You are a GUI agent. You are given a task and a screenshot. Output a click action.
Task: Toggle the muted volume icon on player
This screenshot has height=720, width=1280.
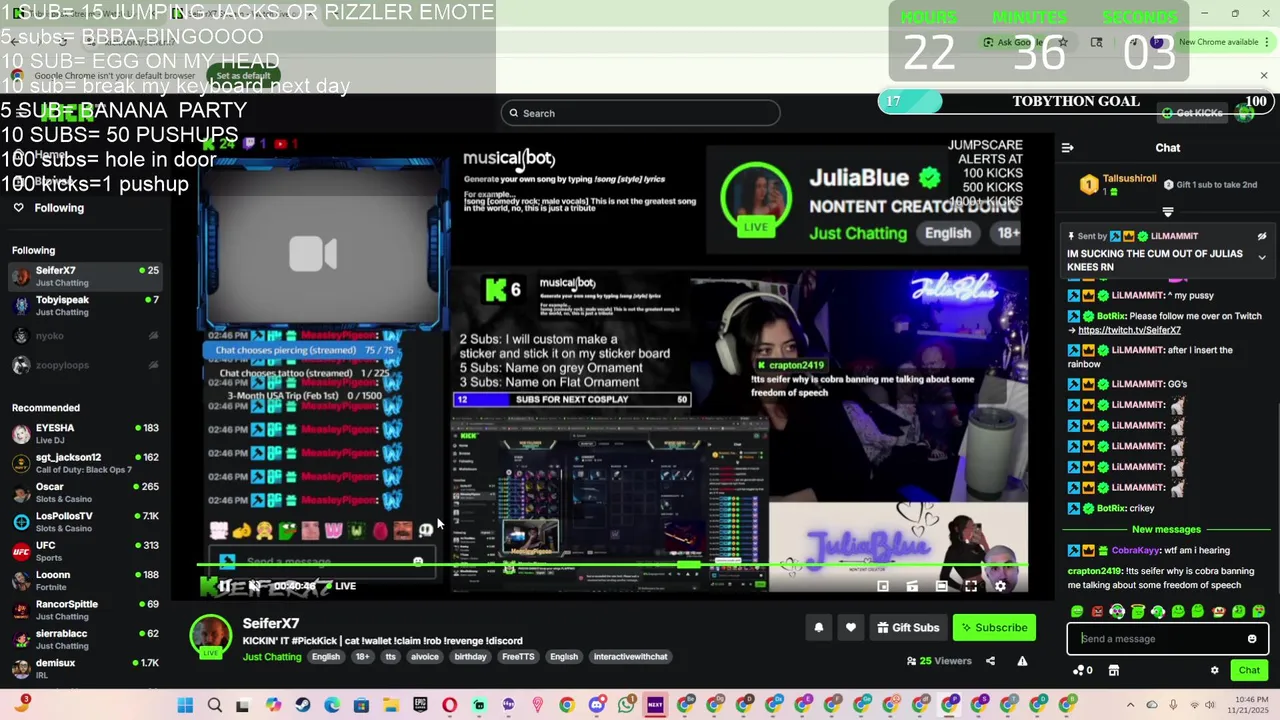pos(255,586)
